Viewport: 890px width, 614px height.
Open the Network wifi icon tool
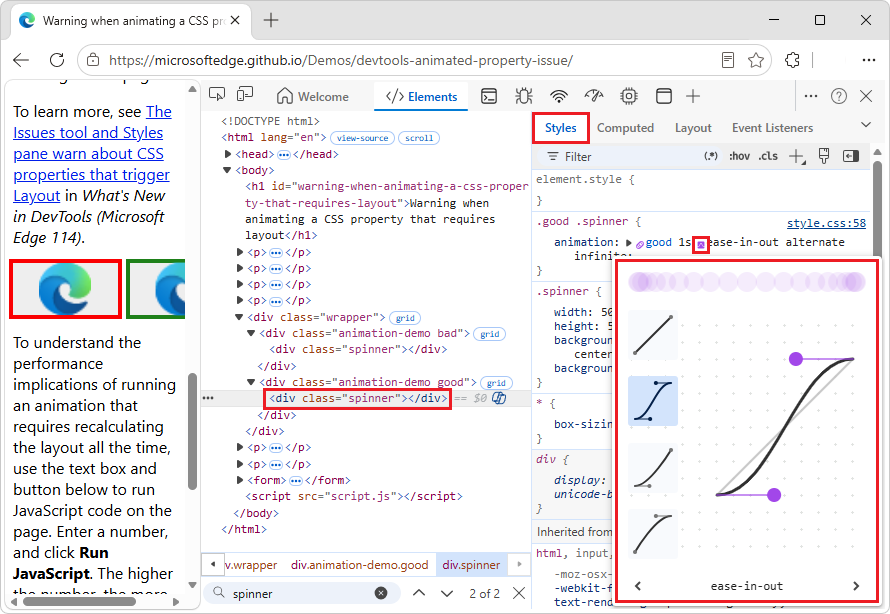(559, 96)
